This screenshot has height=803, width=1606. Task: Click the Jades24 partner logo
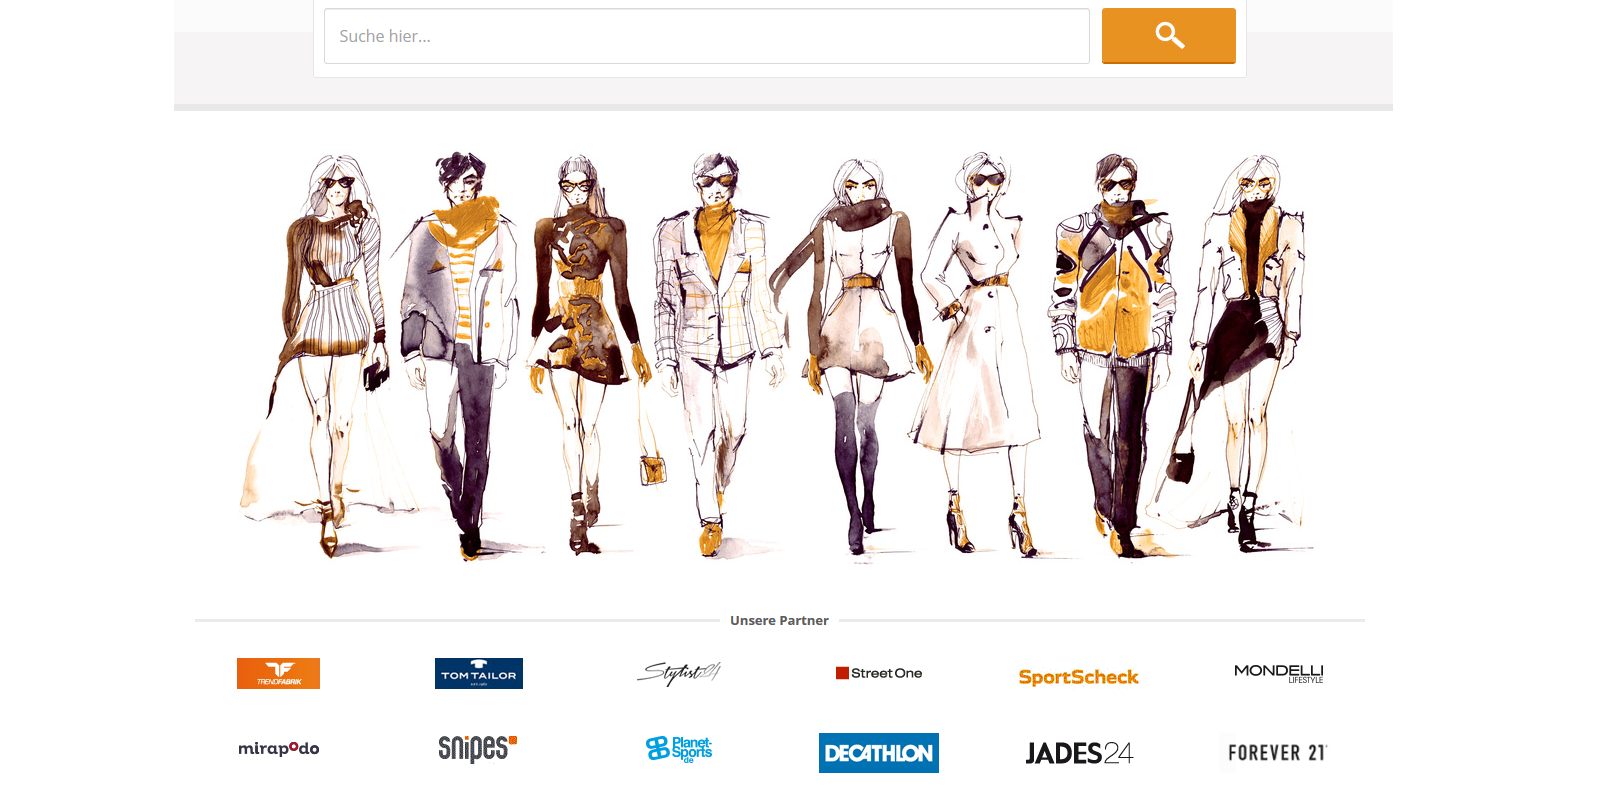click(x=1078, y=753)
